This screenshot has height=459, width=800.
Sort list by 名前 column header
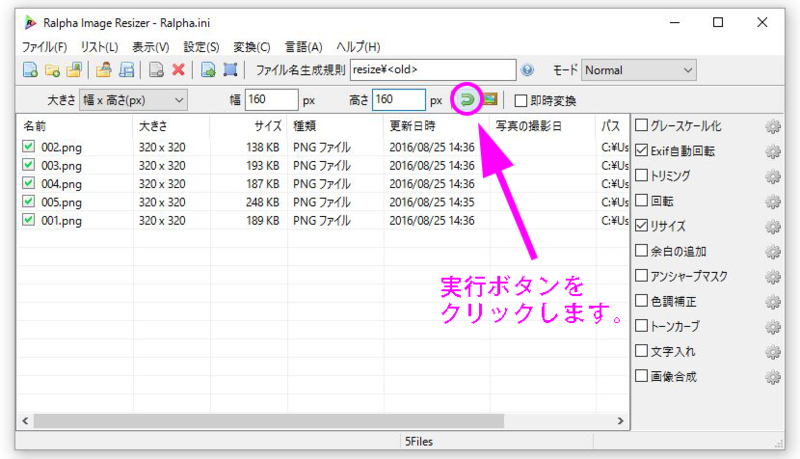(x=75, y=126)
